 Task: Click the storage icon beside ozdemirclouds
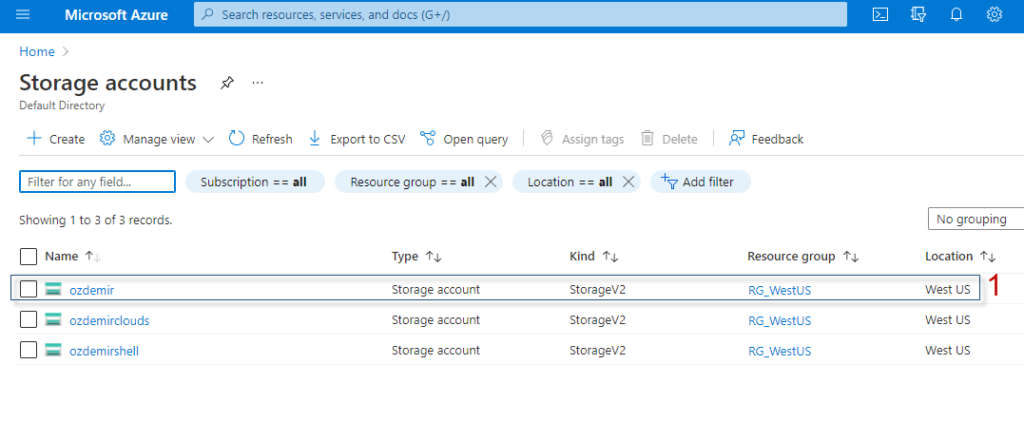53,319
